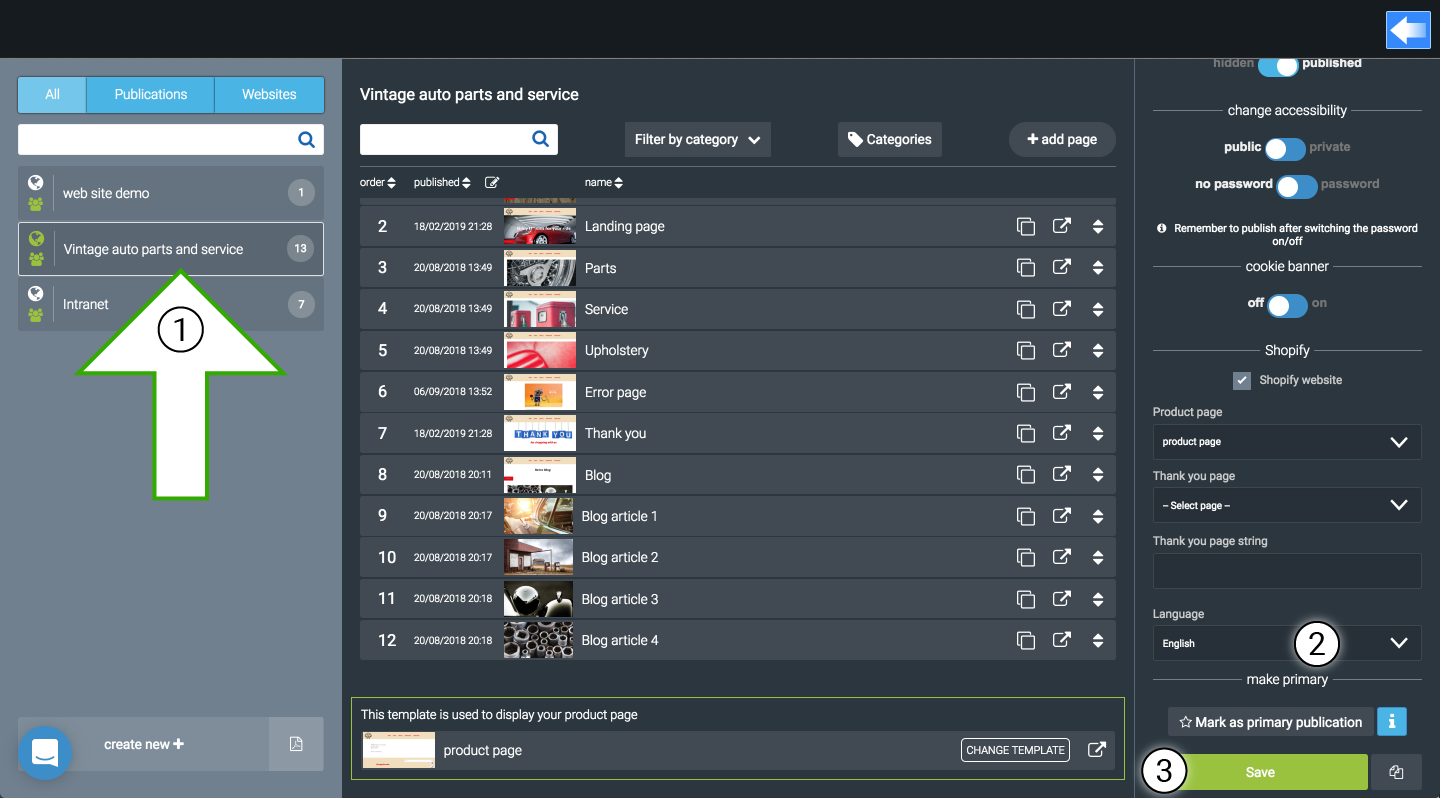
Task: Click the blue info icon near primary publication
Action: [1392, 721]
